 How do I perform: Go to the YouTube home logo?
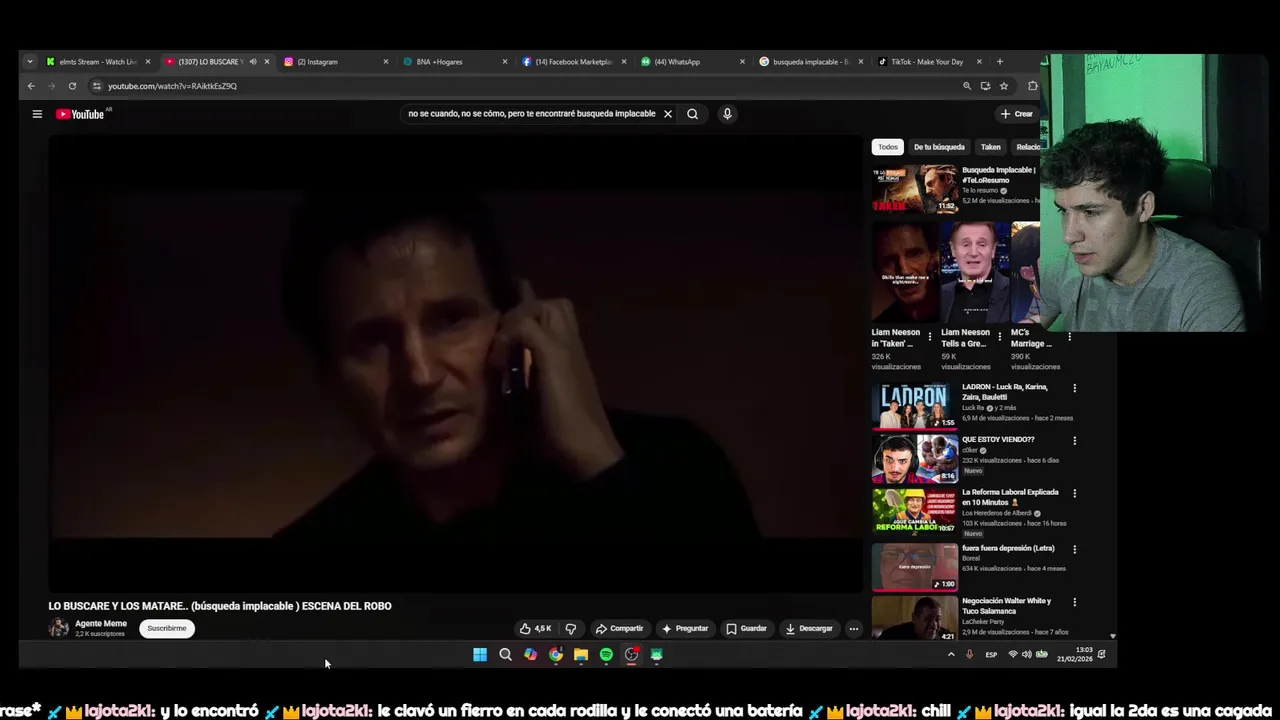tap(80, 114)
